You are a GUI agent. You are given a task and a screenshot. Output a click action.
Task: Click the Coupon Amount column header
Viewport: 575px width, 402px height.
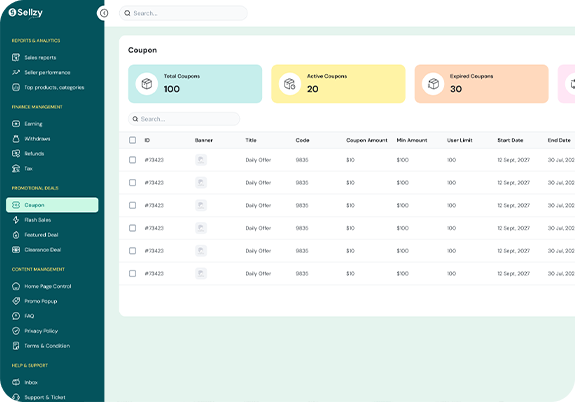(x=367, y=140)
